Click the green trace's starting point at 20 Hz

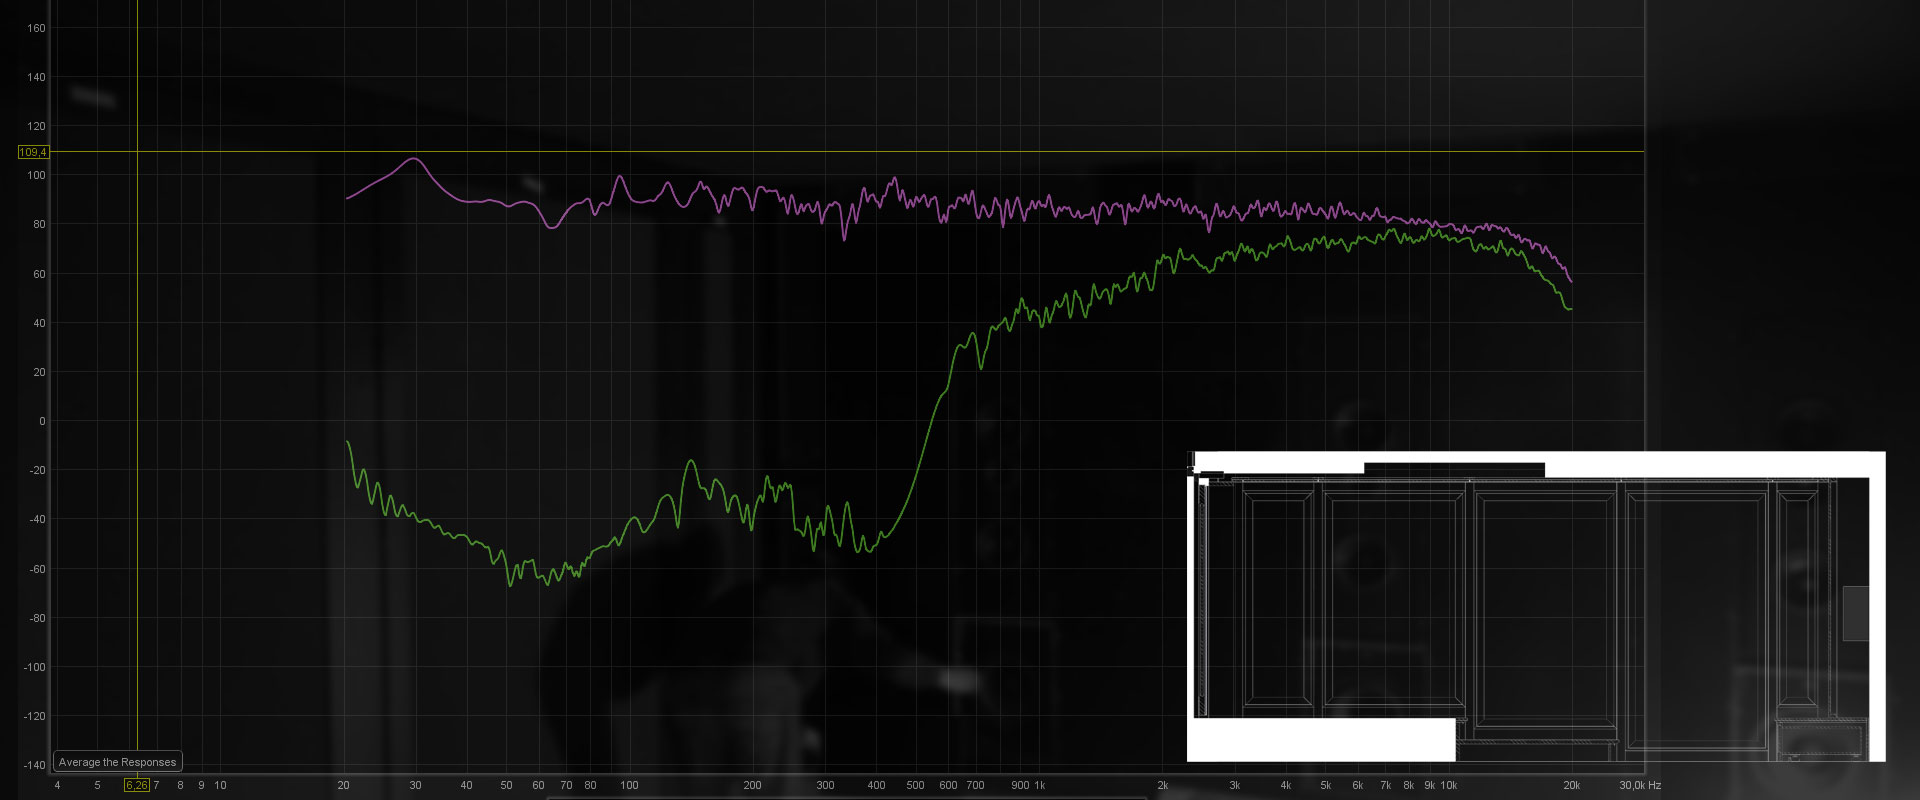coord(348,442)
